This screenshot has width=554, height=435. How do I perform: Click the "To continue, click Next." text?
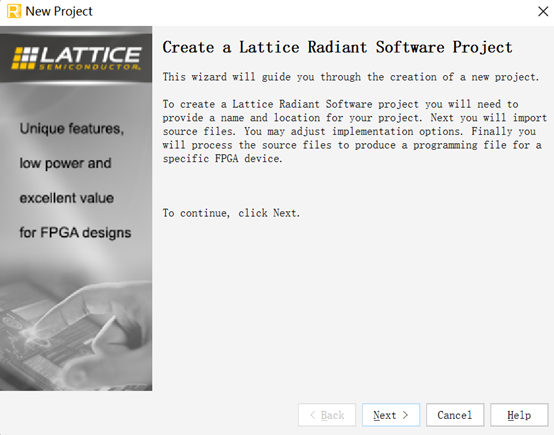coord(231,213)
